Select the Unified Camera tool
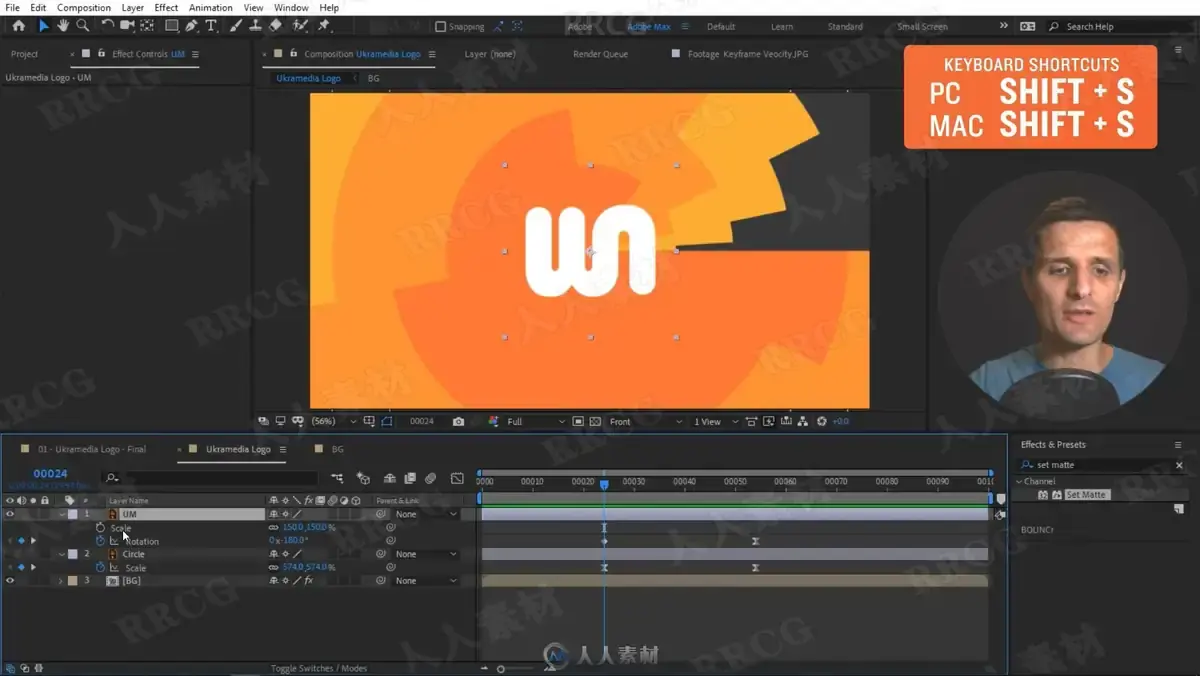 pos(127,26)
